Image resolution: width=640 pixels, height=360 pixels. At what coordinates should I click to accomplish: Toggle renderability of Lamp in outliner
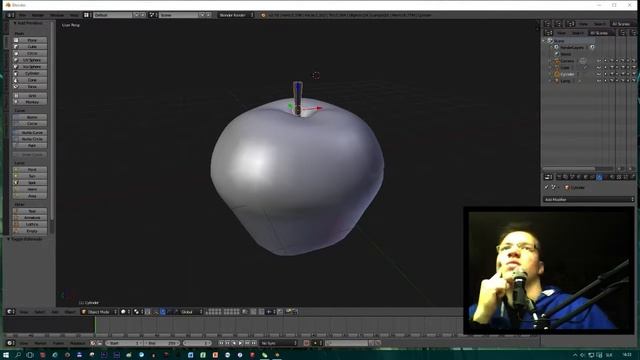click(612, 81)
